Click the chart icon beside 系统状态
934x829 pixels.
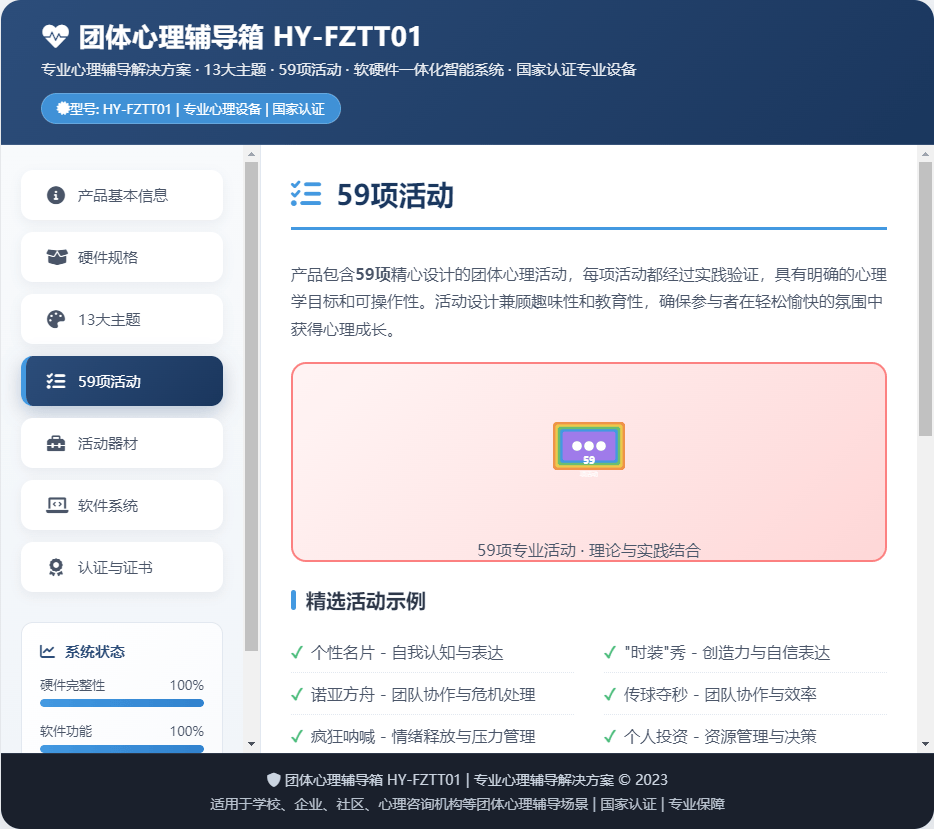pyautogui.click(x=47, y=652)
